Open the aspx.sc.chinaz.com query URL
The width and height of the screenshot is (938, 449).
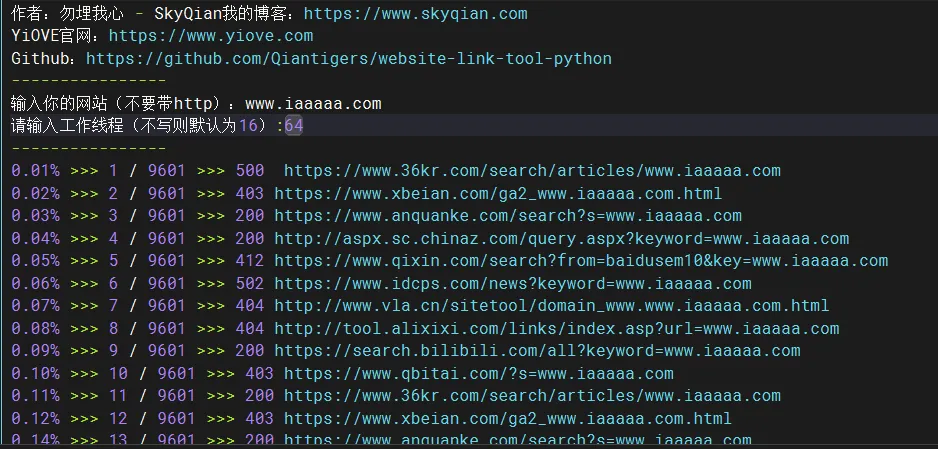[x=561, y=238]
